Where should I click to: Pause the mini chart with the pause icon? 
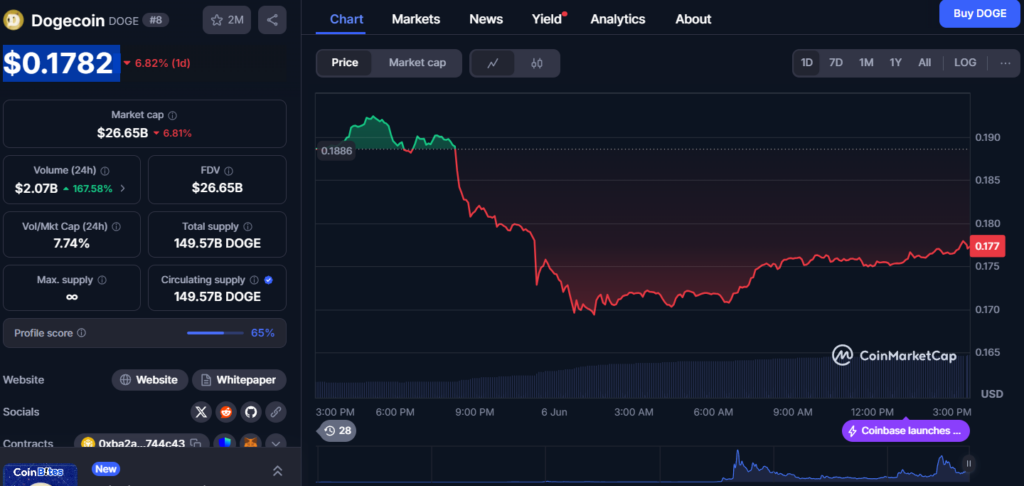coord(968,464)
